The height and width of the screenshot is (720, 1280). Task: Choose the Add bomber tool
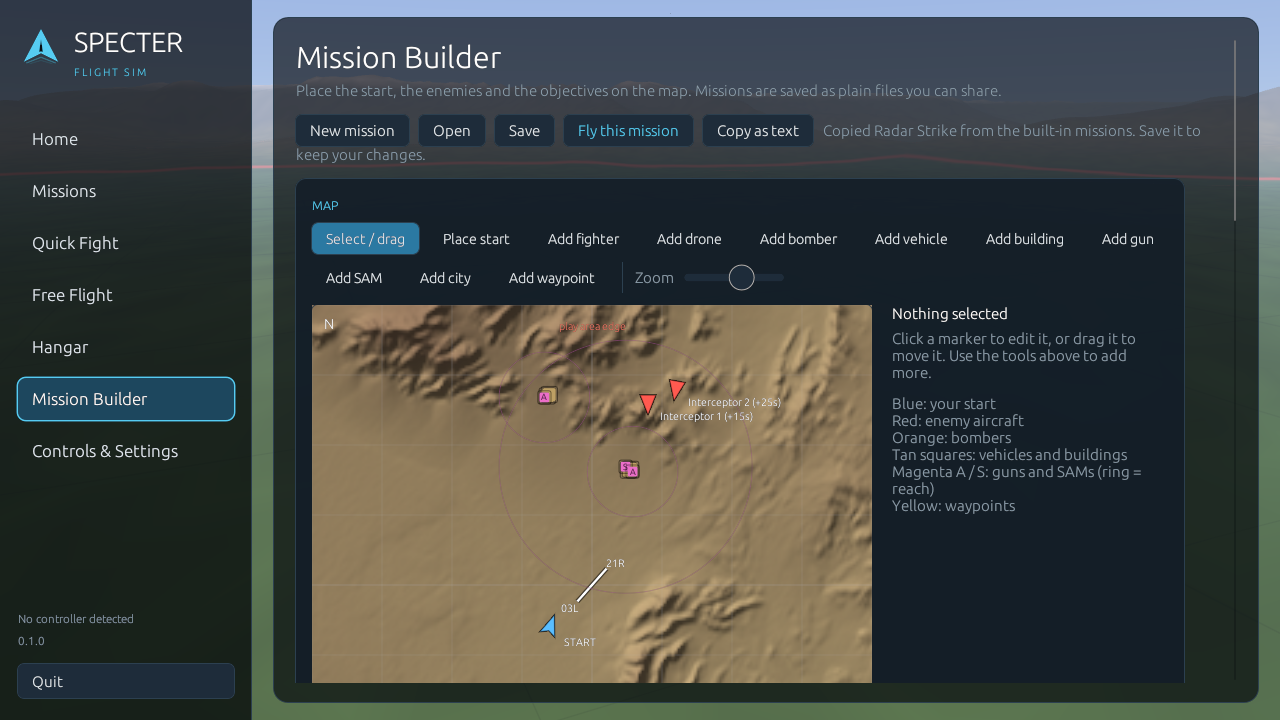pos(798,239)
